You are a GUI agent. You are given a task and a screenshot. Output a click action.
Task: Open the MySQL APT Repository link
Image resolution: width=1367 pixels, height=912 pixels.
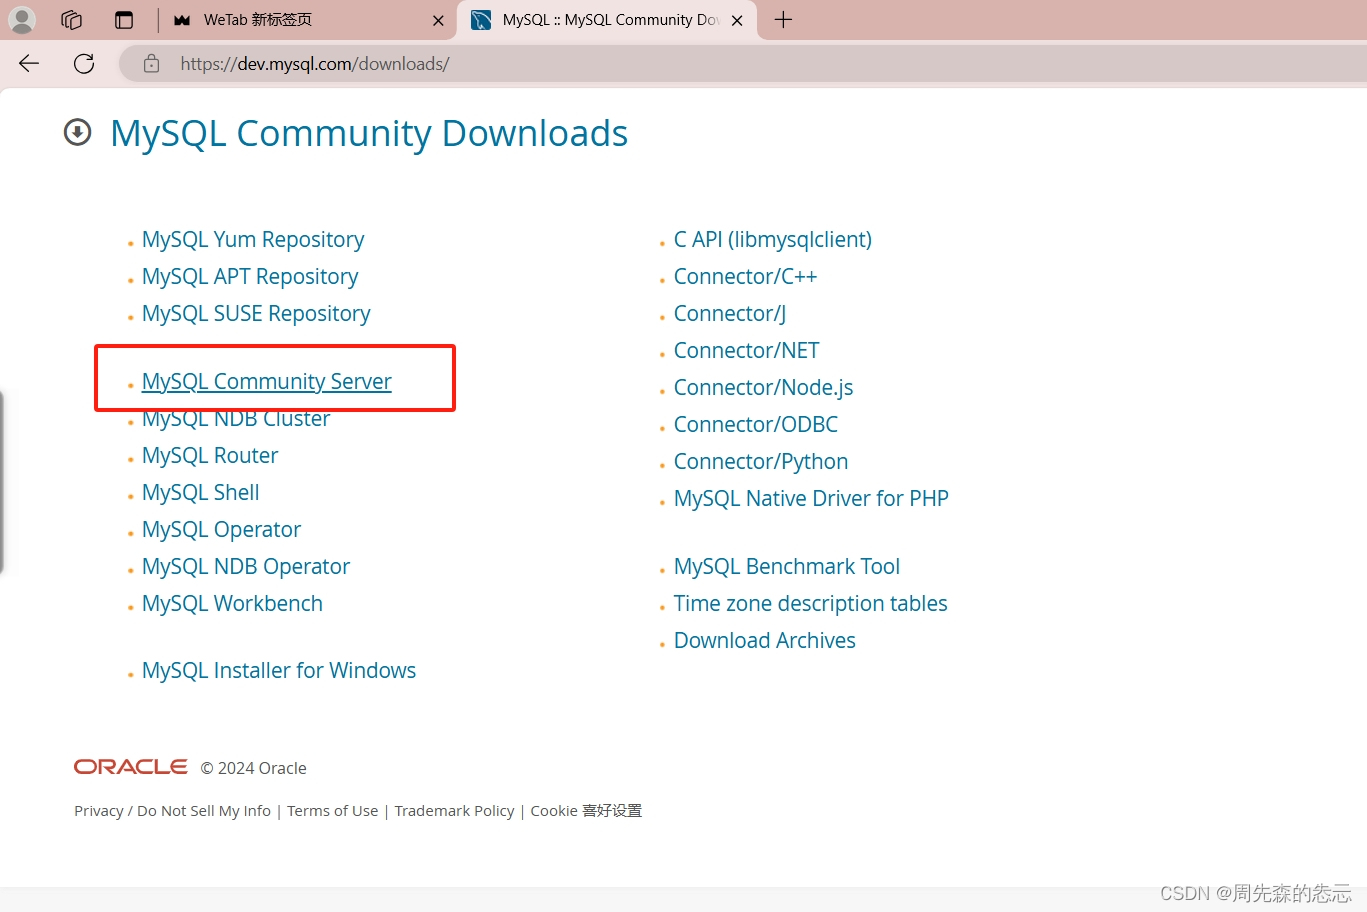250,277
